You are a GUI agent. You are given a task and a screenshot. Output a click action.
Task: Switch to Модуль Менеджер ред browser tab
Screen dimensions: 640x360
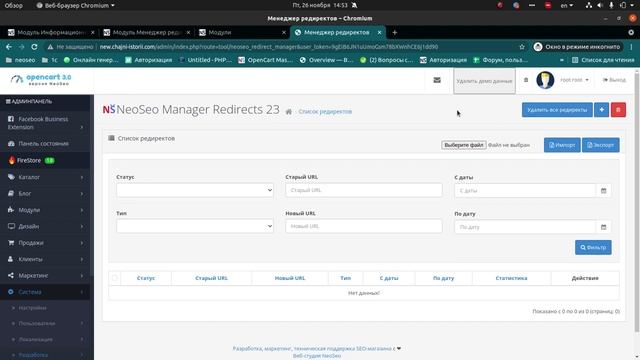point(147,32)
